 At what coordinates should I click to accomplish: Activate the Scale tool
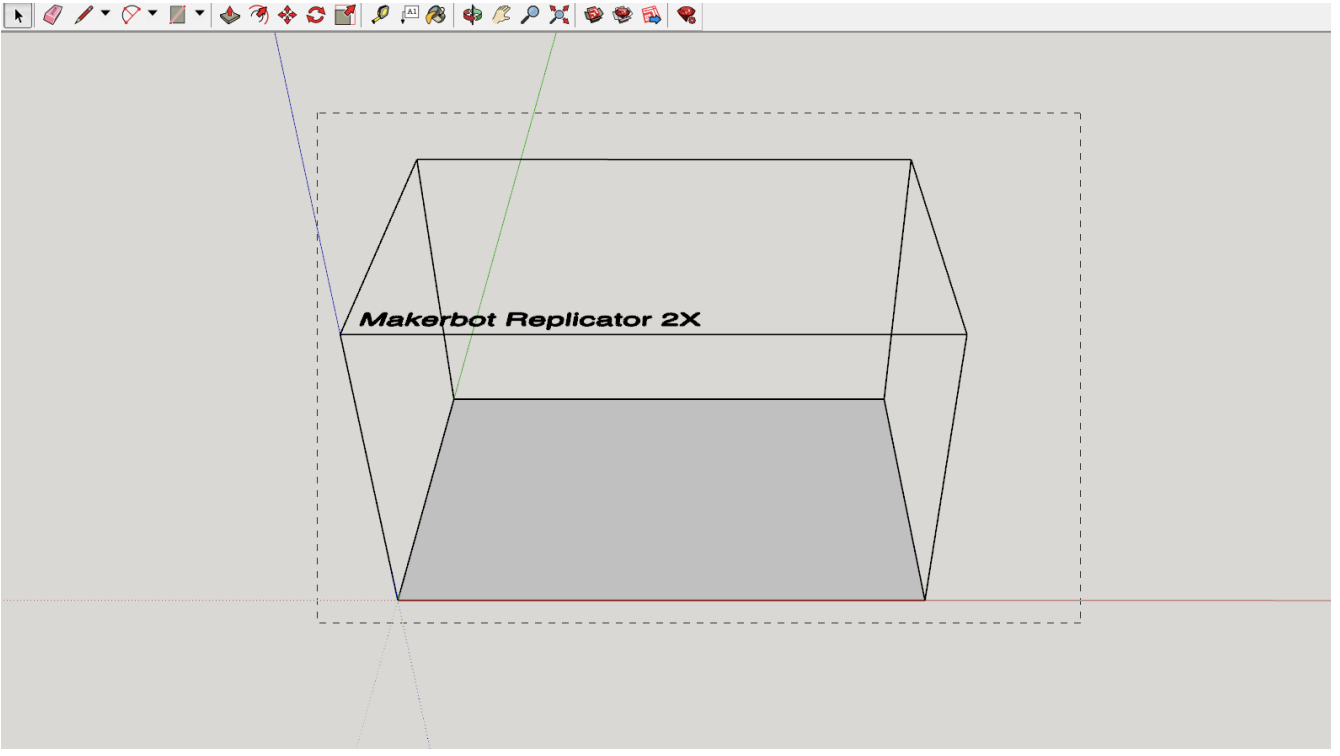point(345,15)
